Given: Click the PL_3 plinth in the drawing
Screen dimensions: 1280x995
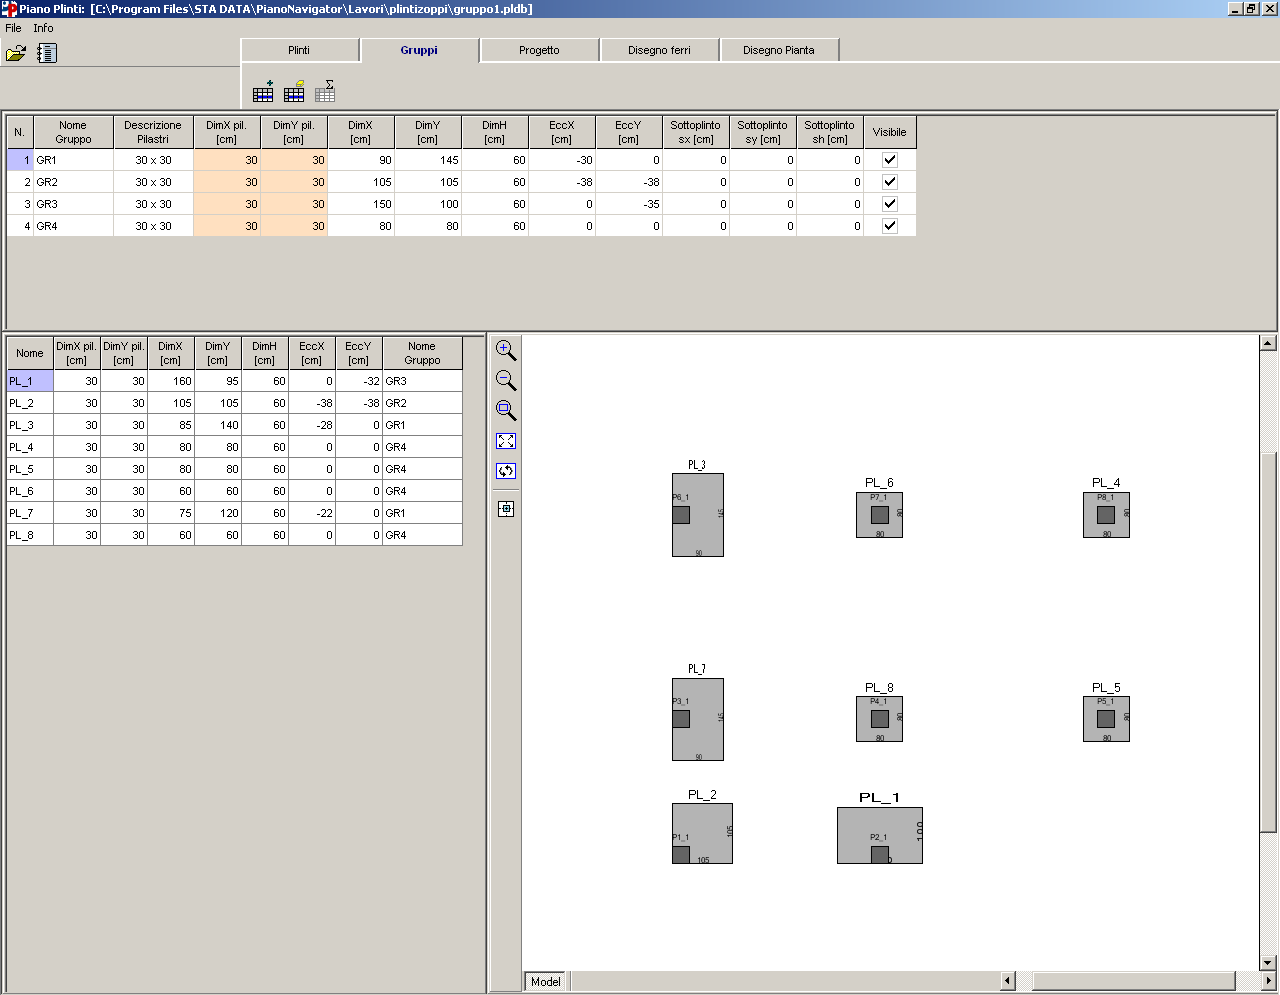Looking at the screenshot, I should [x=698, y=515].
